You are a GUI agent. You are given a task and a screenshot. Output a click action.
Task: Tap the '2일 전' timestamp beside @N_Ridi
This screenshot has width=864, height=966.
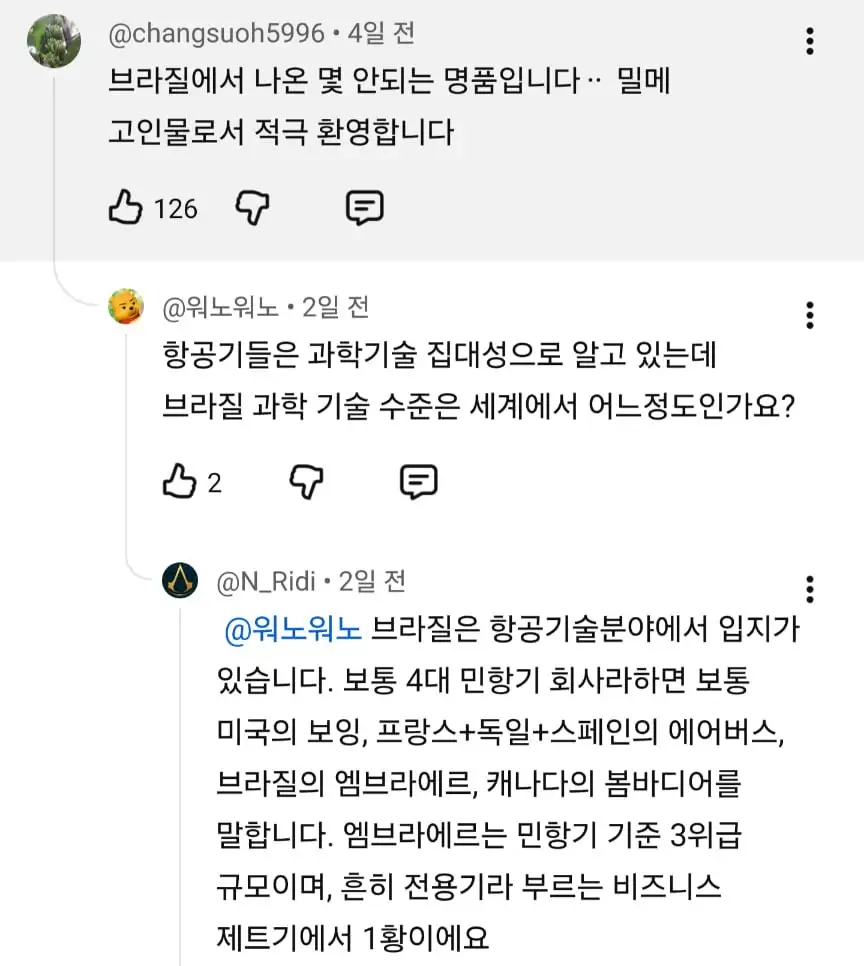coord(372,581)
